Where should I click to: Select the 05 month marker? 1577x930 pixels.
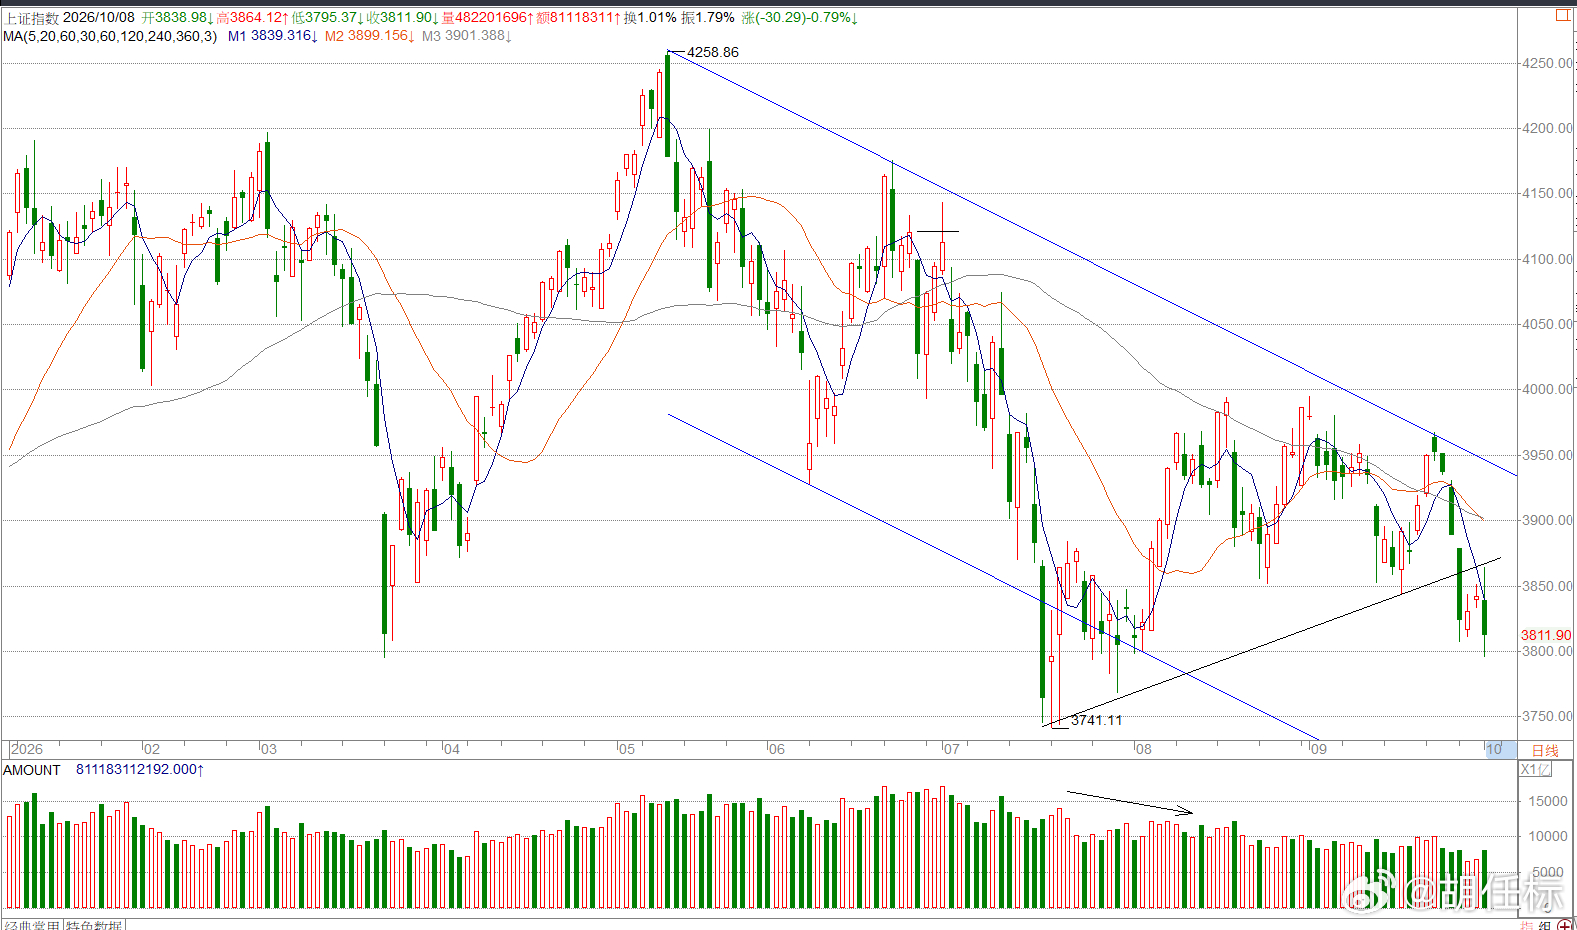coord(626,749)
